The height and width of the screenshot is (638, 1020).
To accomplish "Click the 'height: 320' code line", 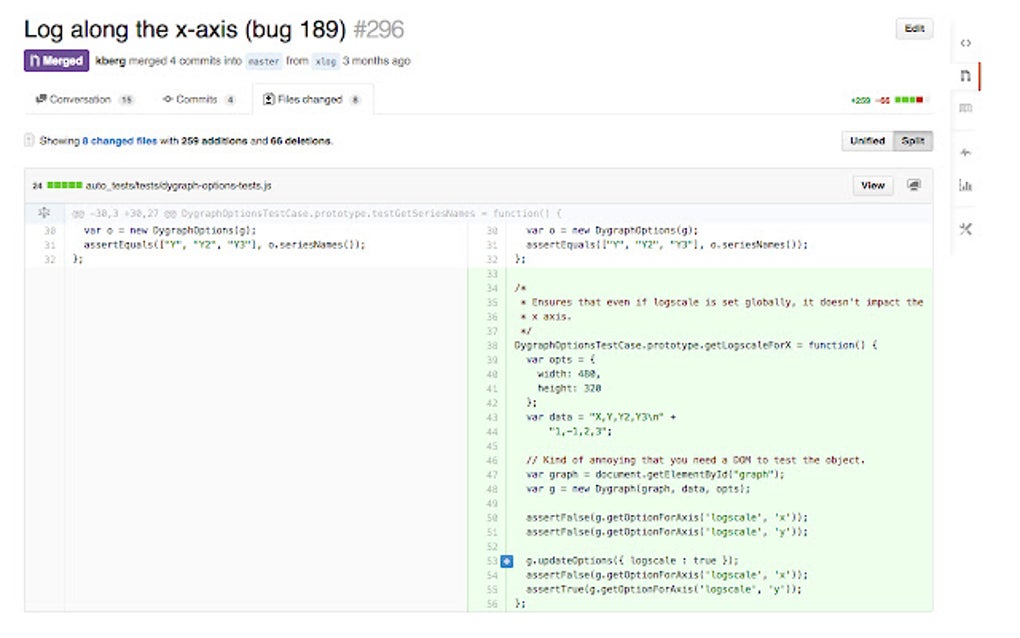I will coord(569,388).
